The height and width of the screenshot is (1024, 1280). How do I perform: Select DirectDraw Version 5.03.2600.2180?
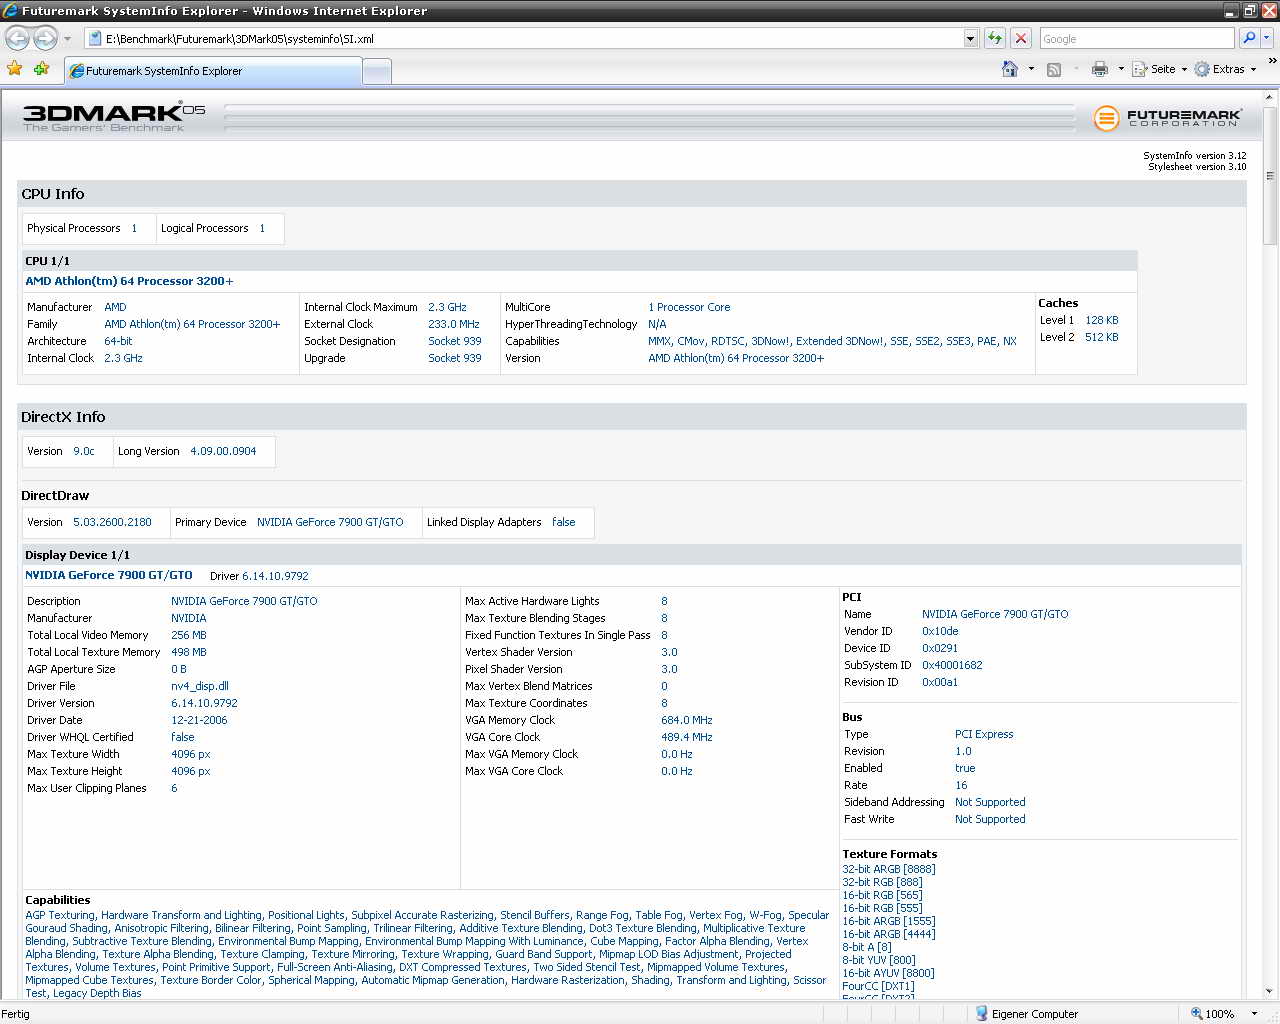[x=112, y=522]
